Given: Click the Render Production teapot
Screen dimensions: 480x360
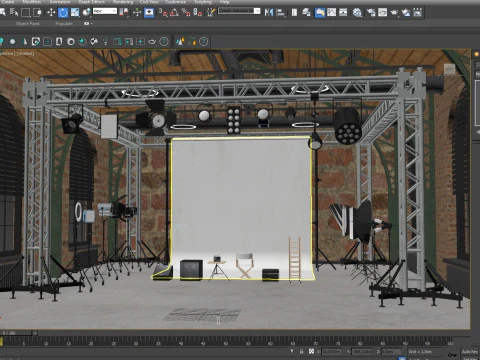Looking at the screenshot, I should (x=394, y=13).
